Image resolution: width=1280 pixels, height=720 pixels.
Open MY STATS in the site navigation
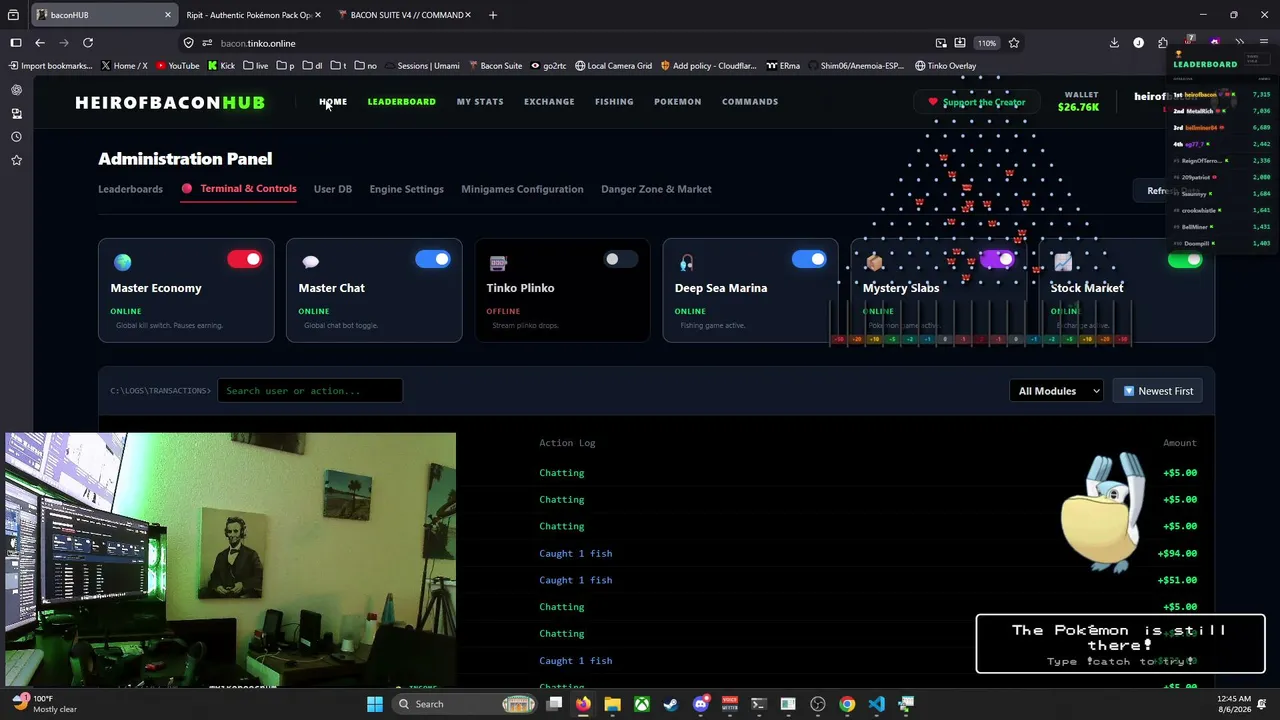click(x=480, y=101)
